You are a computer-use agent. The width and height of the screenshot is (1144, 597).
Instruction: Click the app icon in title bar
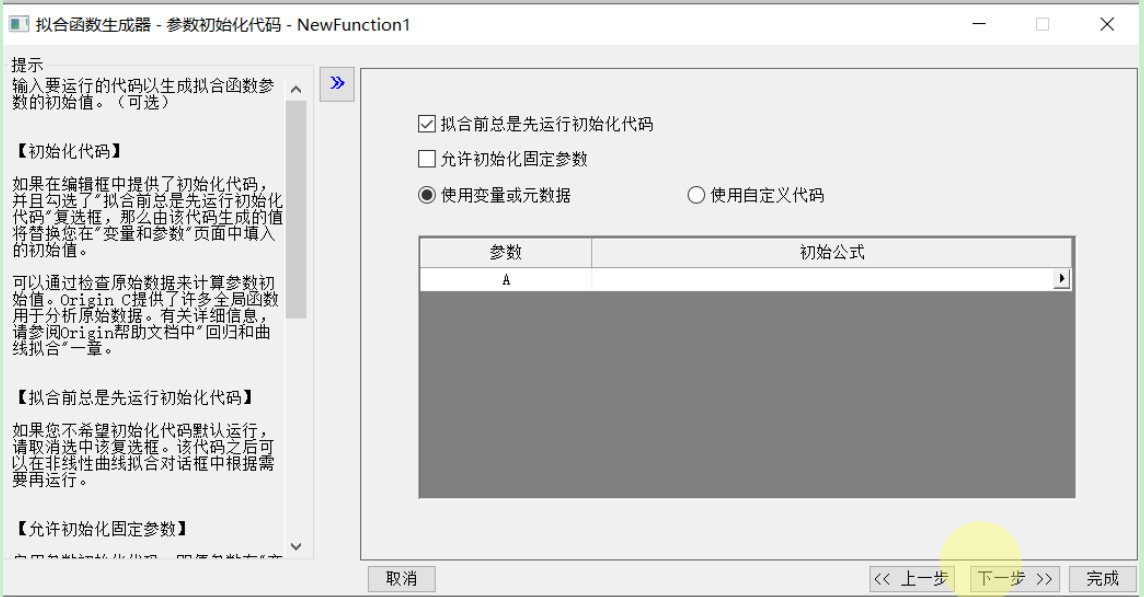tap(19, 25)
